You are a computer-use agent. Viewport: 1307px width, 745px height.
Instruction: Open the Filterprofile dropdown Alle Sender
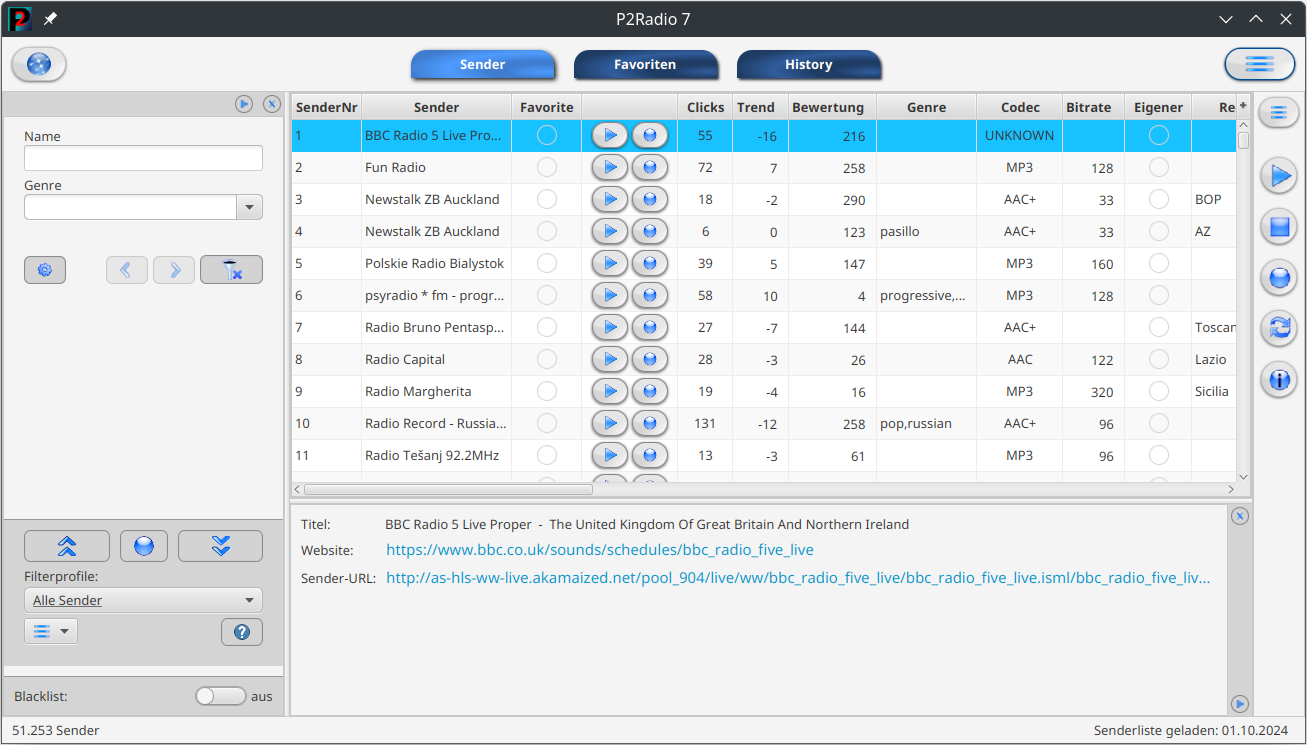click(x=143, y=600)
